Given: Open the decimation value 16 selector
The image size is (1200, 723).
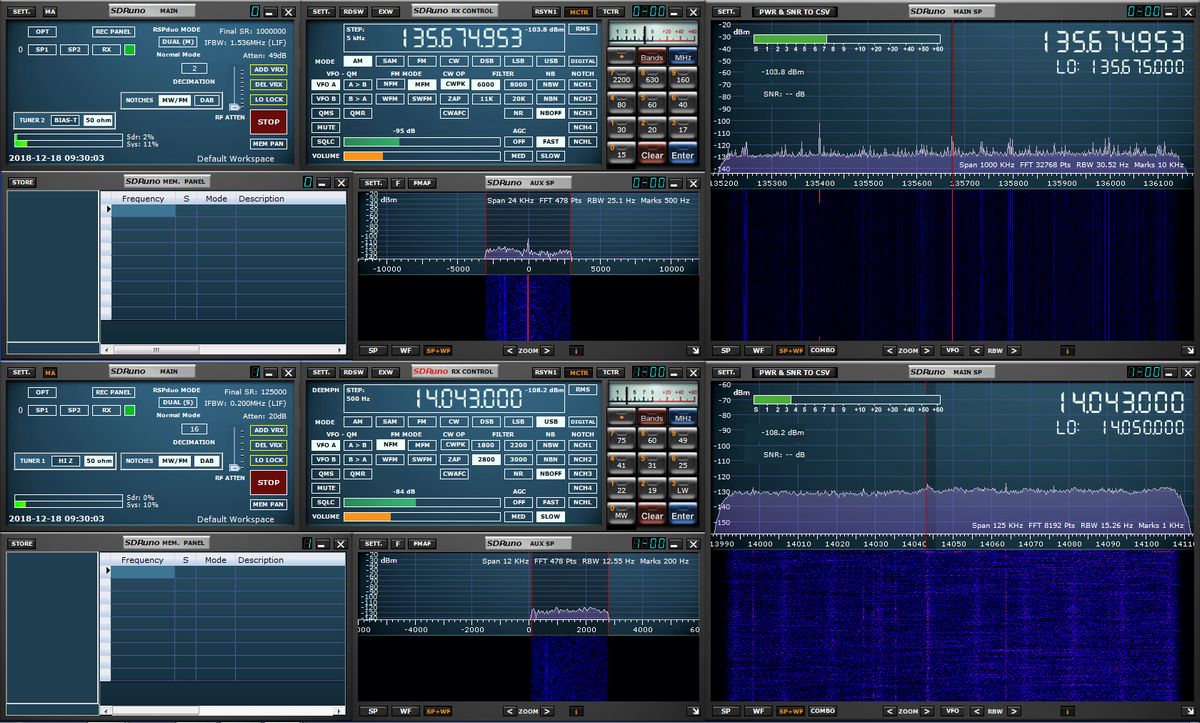Looking at the screenshot, I should coord(193,428).
